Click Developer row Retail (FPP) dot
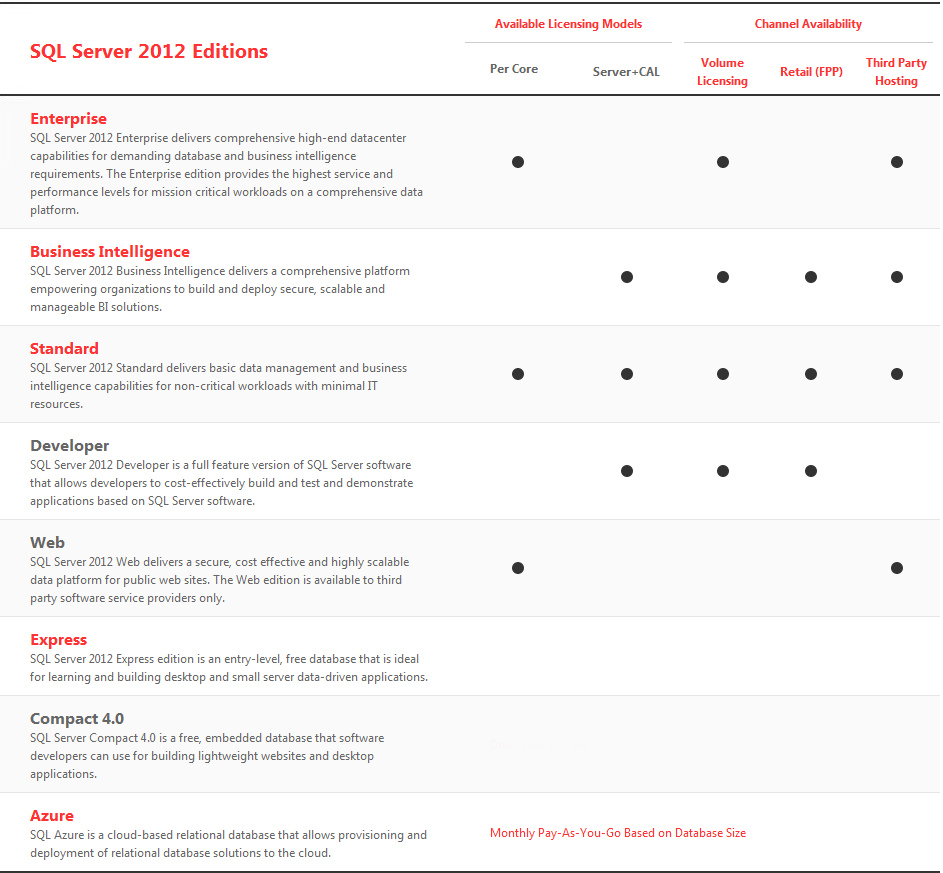Image resolution: width=943 pixels, height=873 pixels. [811, 471]
